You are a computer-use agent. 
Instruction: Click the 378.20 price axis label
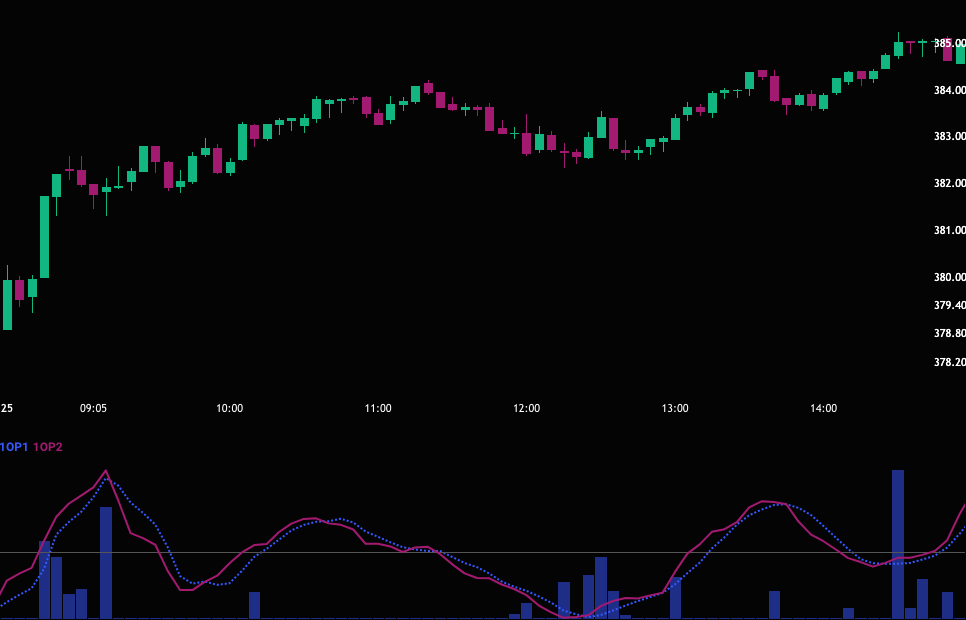950,362
